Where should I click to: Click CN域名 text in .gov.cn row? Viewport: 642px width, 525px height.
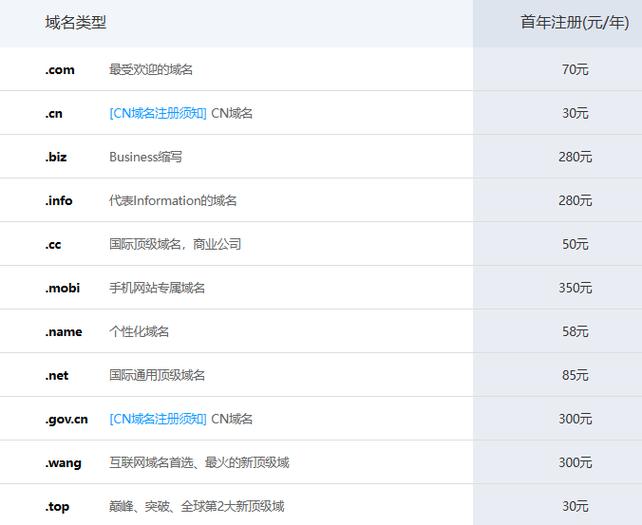pos(232,419)
